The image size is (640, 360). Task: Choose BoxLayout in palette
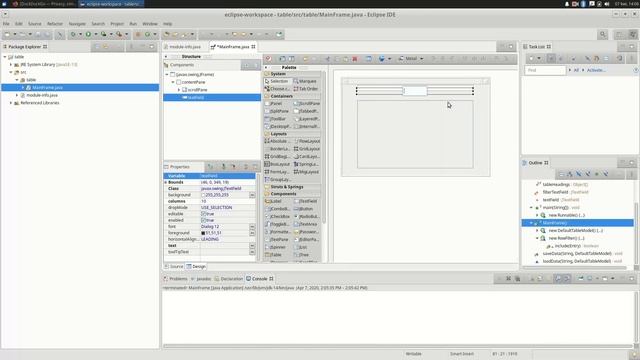point(278,164)
